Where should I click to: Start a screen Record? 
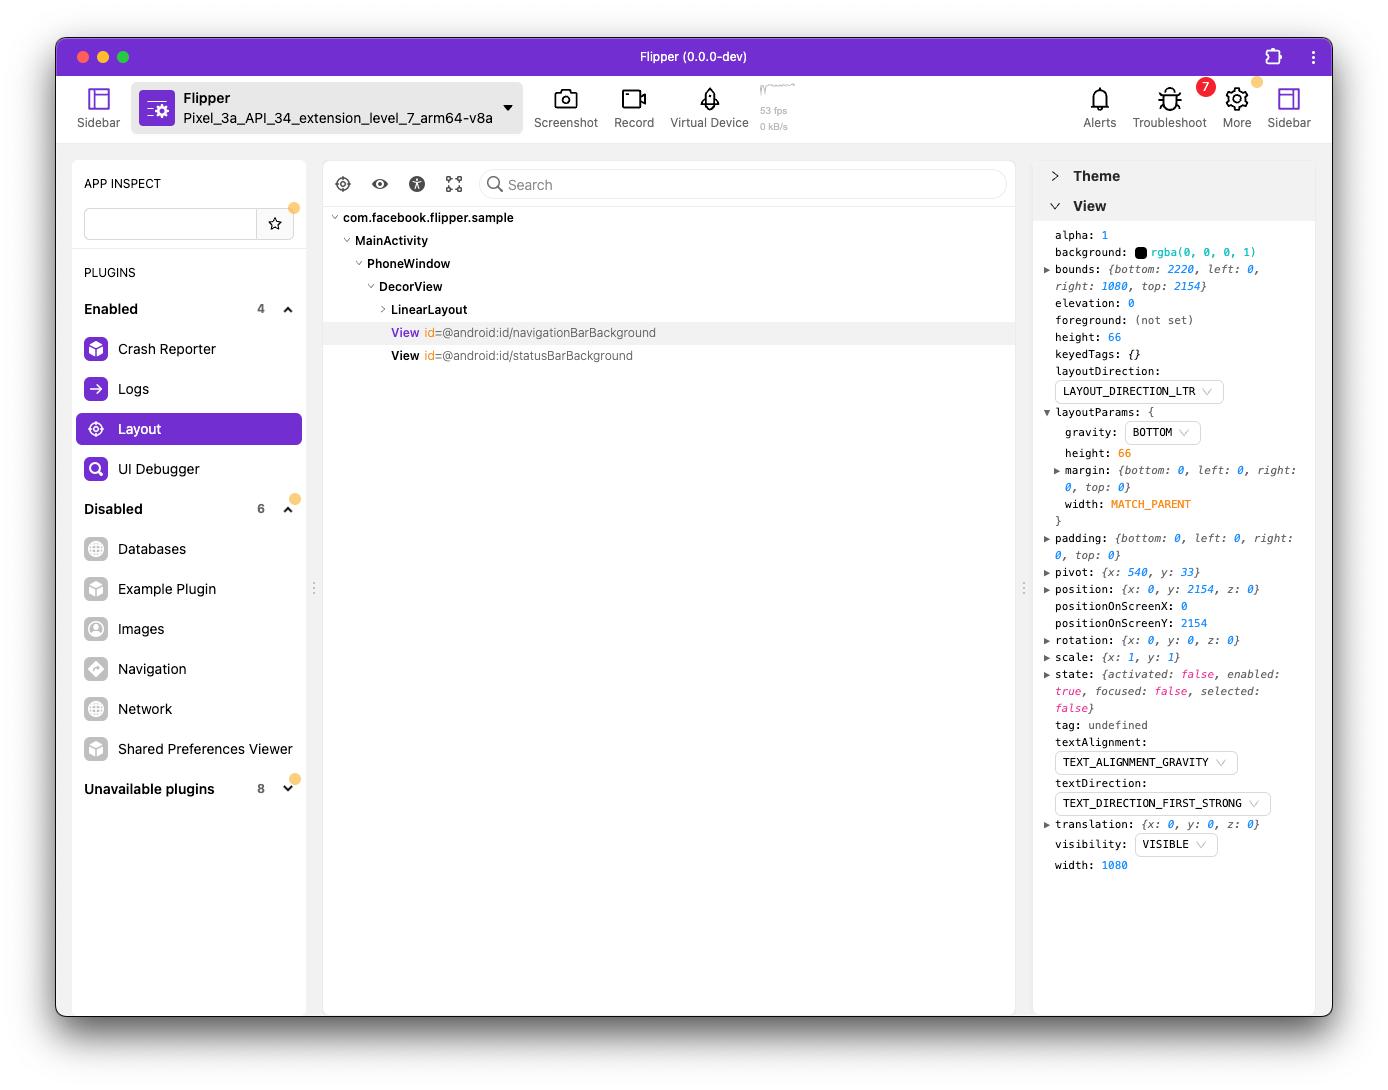click(634, 108)
